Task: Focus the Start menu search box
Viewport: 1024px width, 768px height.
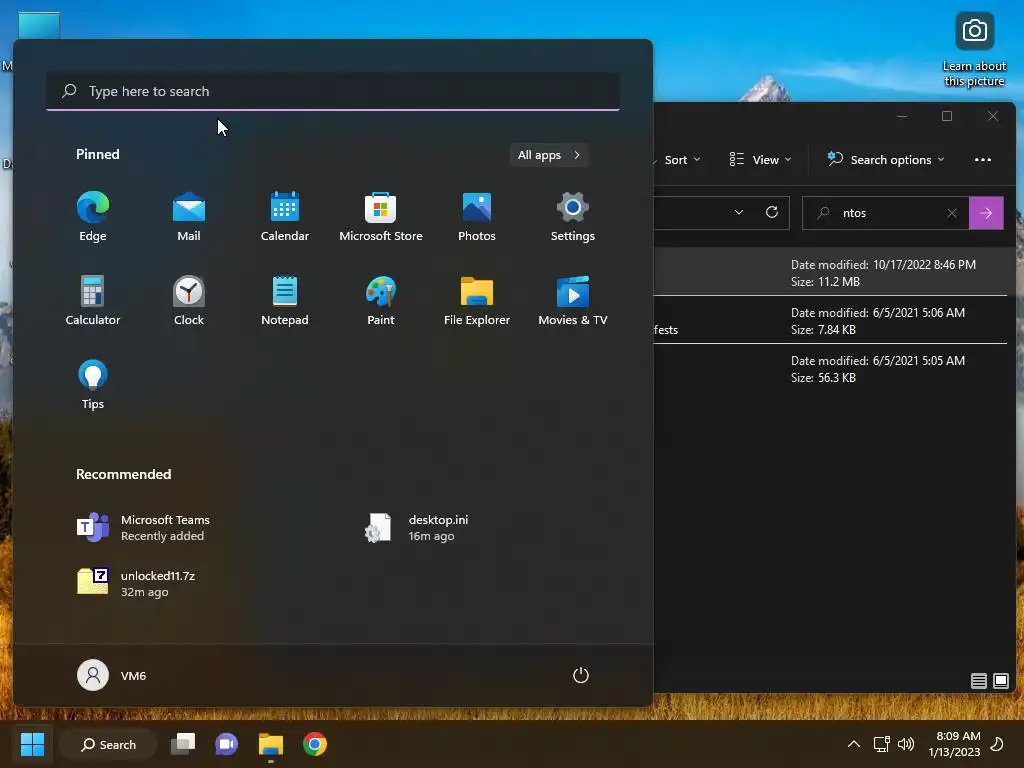Action: click(333, 91)
